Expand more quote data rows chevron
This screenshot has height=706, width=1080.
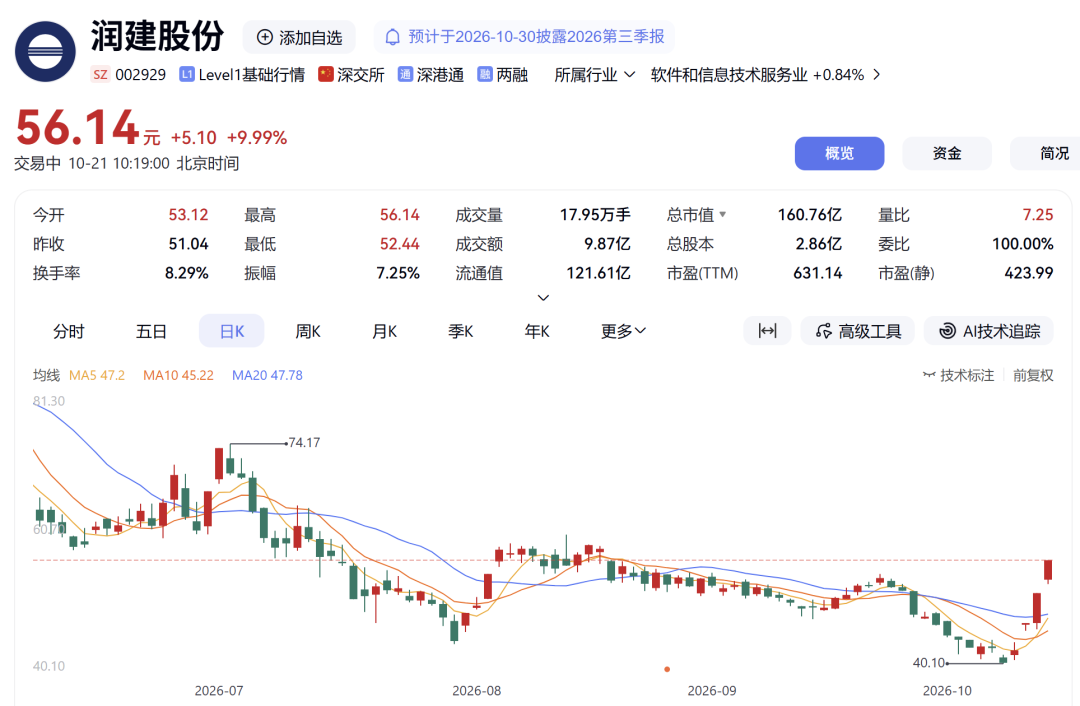543,298
